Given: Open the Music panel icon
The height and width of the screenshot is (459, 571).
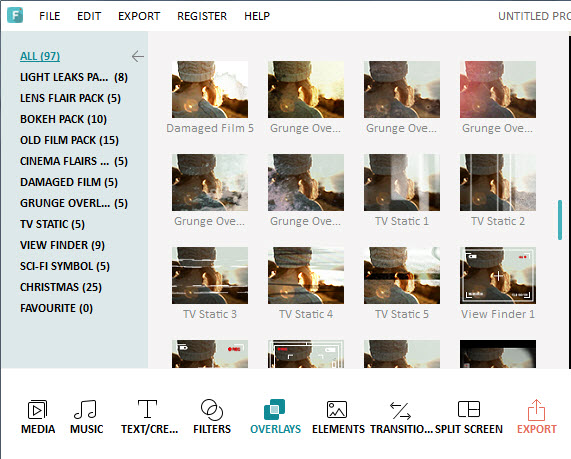Looking at the screenshot, I should point(86,409).
